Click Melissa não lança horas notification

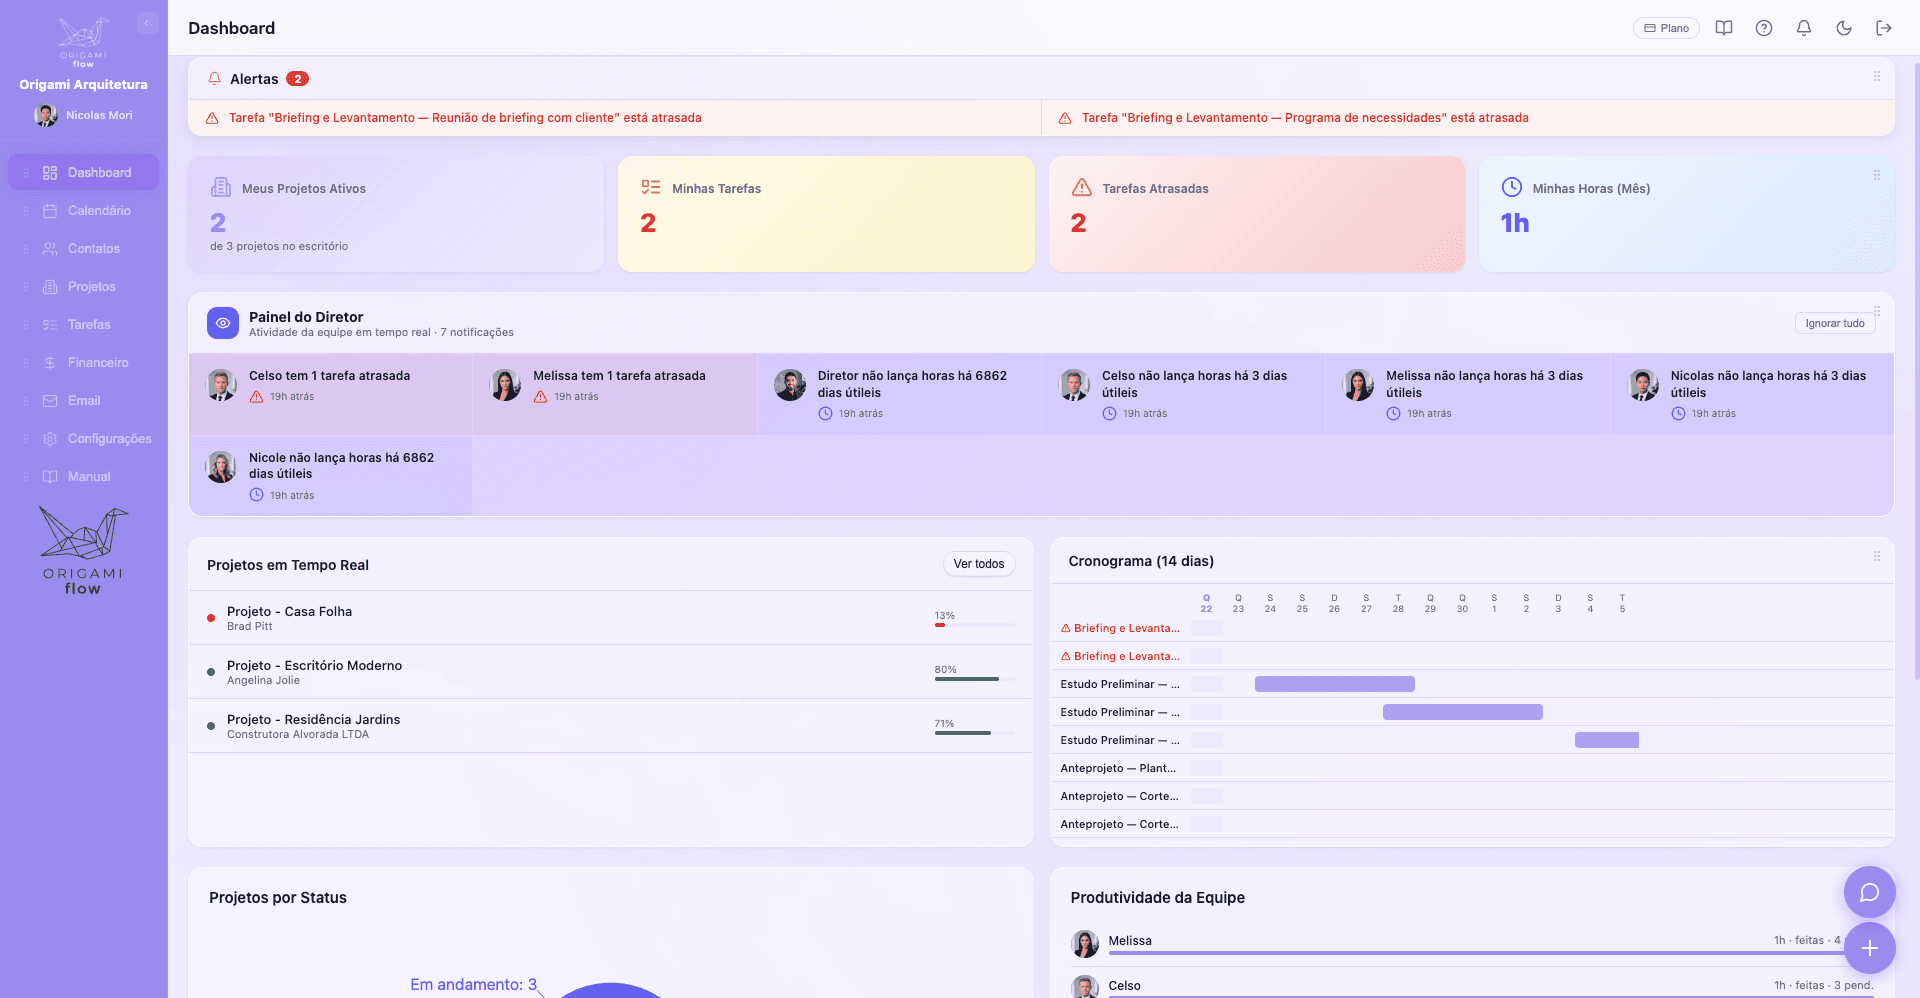(1468, 394)
